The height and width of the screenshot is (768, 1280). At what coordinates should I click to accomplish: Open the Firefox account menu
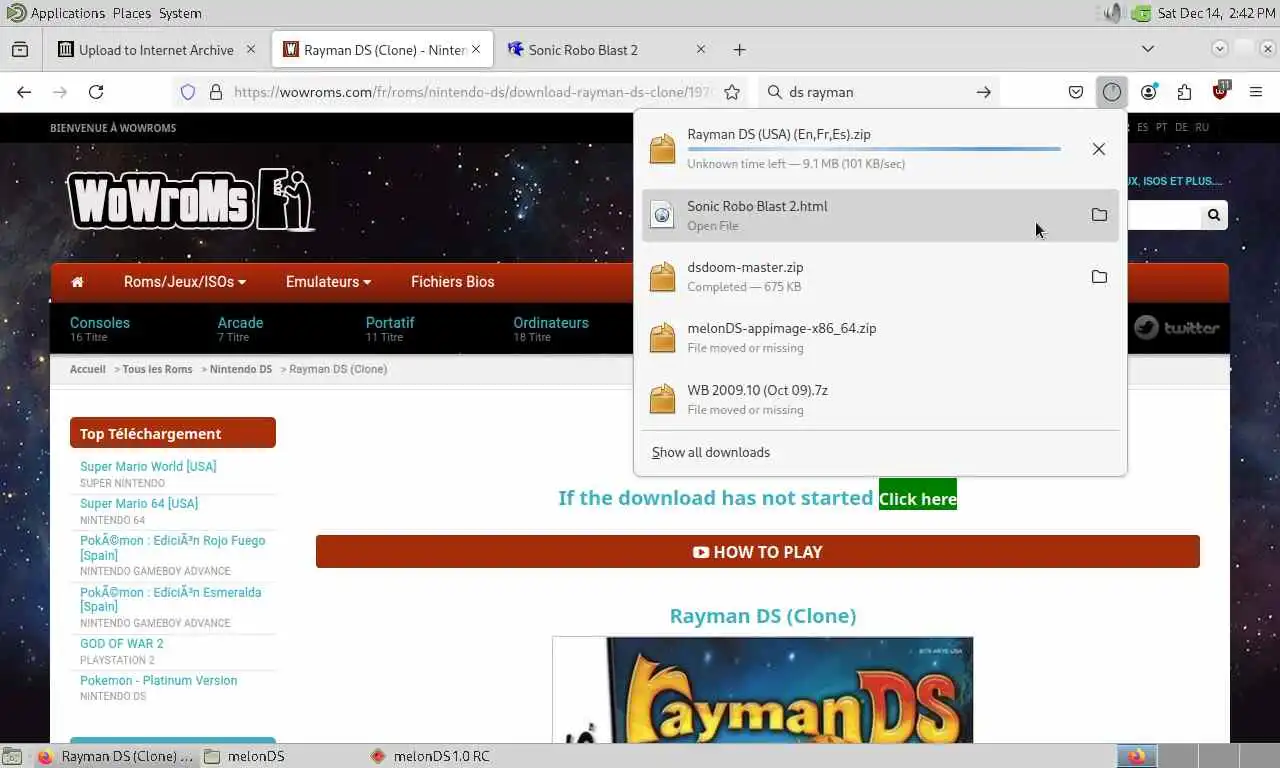tap(1148, 92)
